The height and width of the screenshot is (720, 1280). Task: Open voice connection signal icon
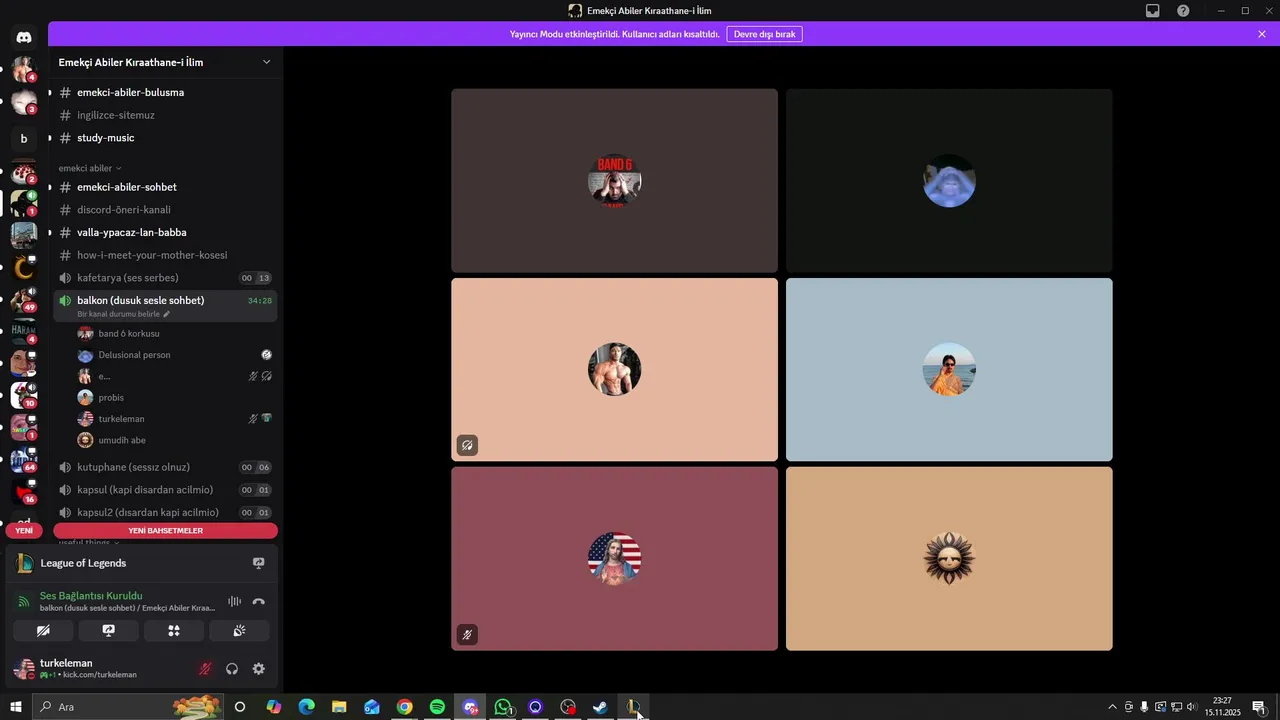23,601
